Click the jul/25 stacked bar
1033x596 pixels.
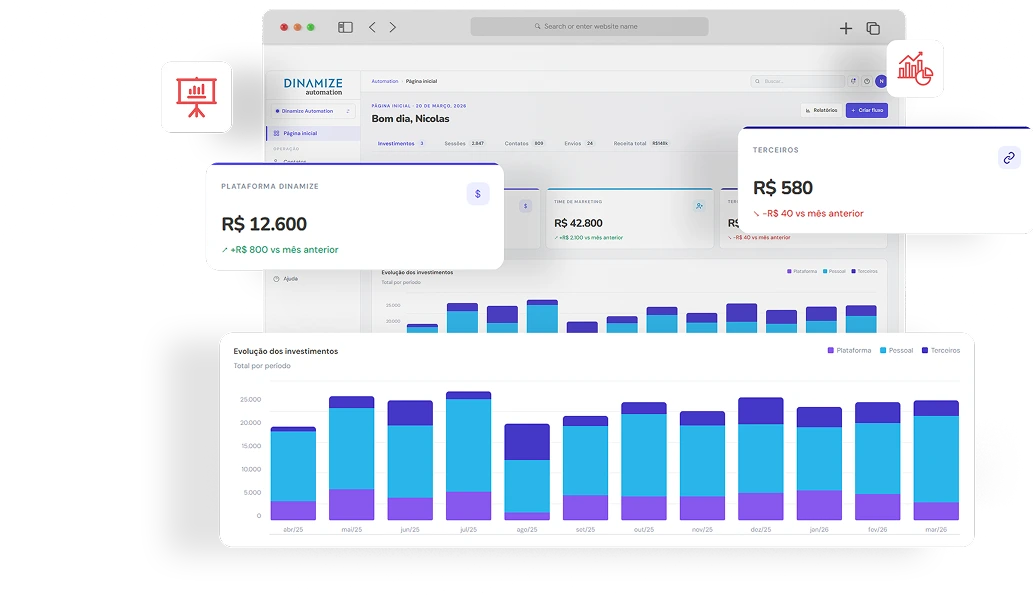[x=468, y=456]
